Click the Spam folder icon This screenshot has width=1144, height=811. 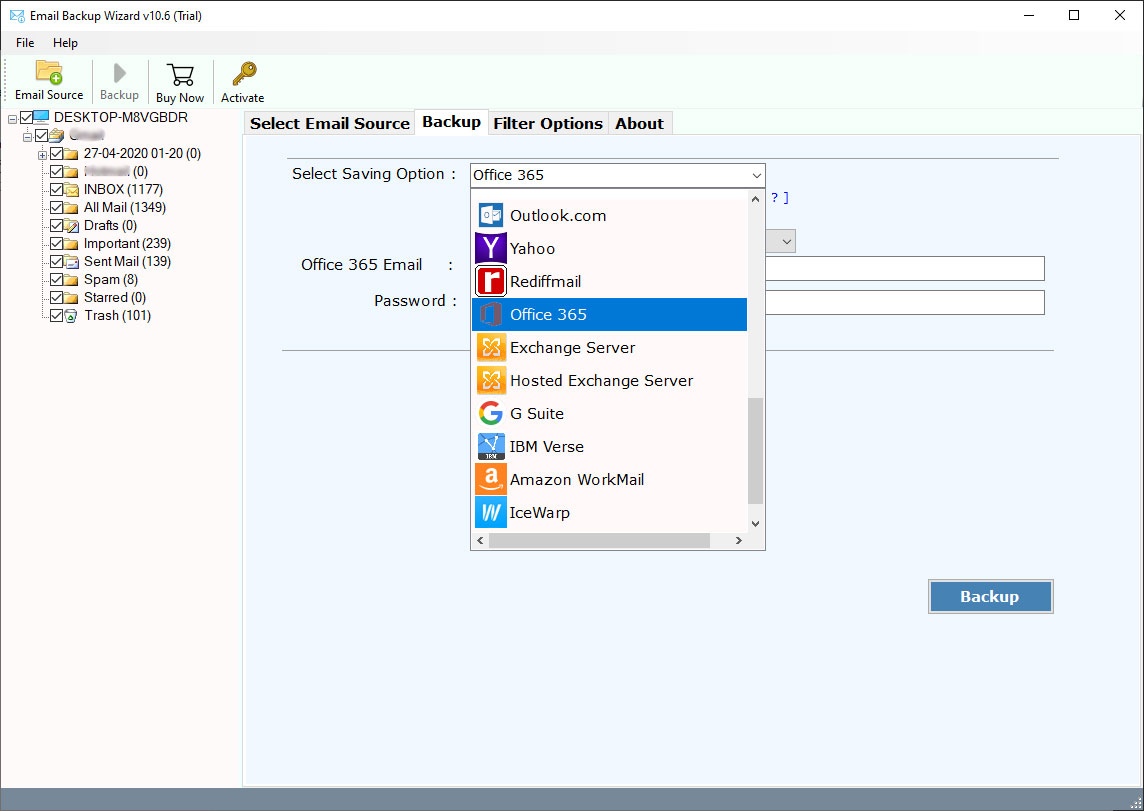tap(71, 279)
